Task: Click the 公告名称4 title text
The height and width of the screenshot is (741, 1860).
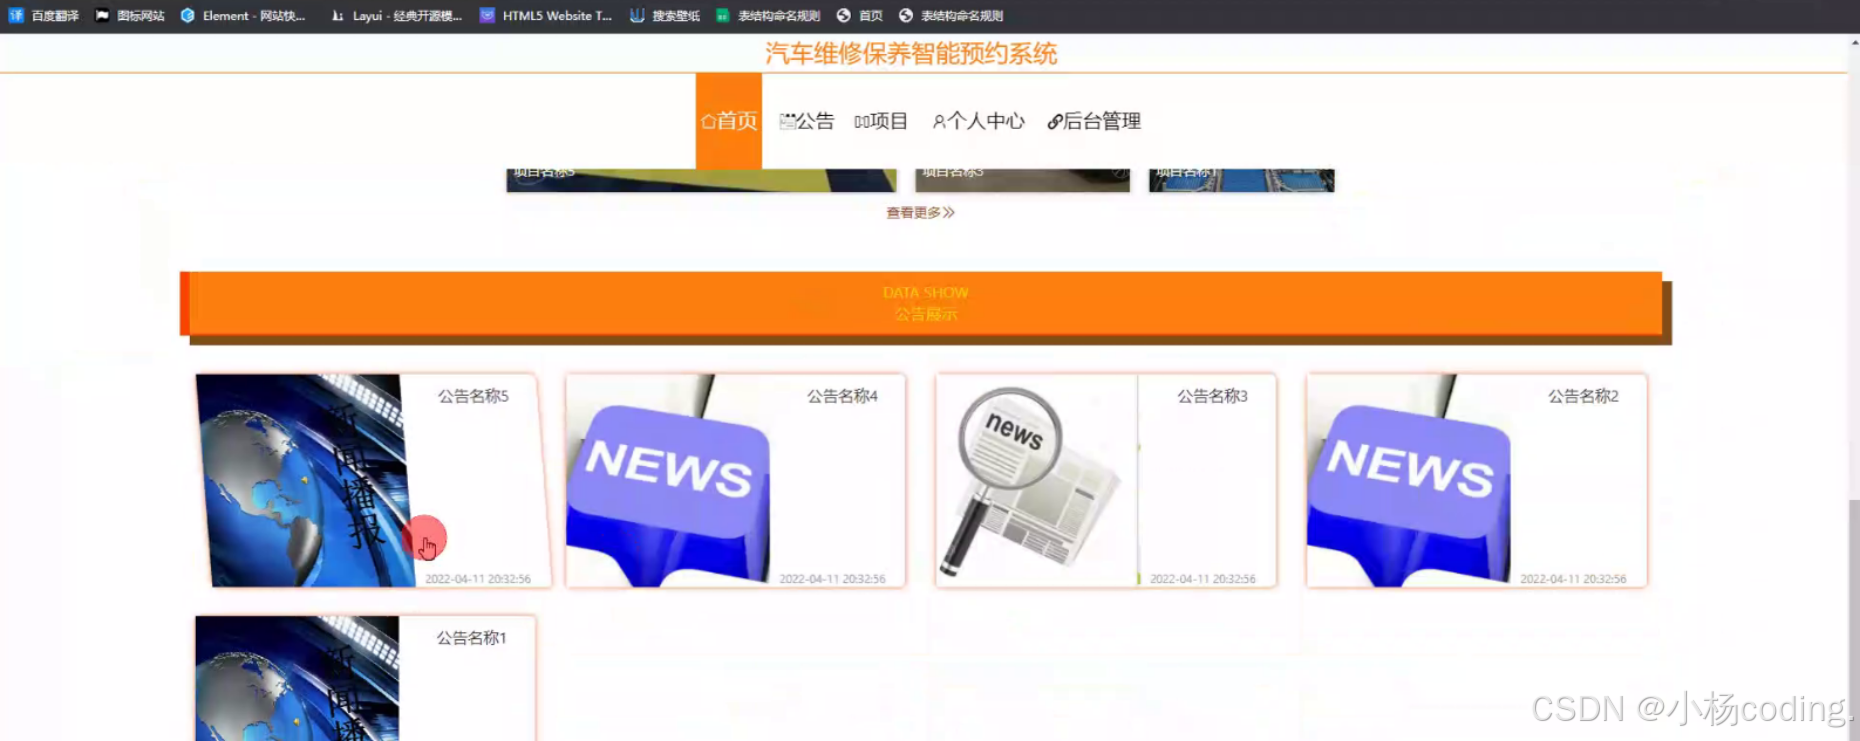Action: pos(842,396)
